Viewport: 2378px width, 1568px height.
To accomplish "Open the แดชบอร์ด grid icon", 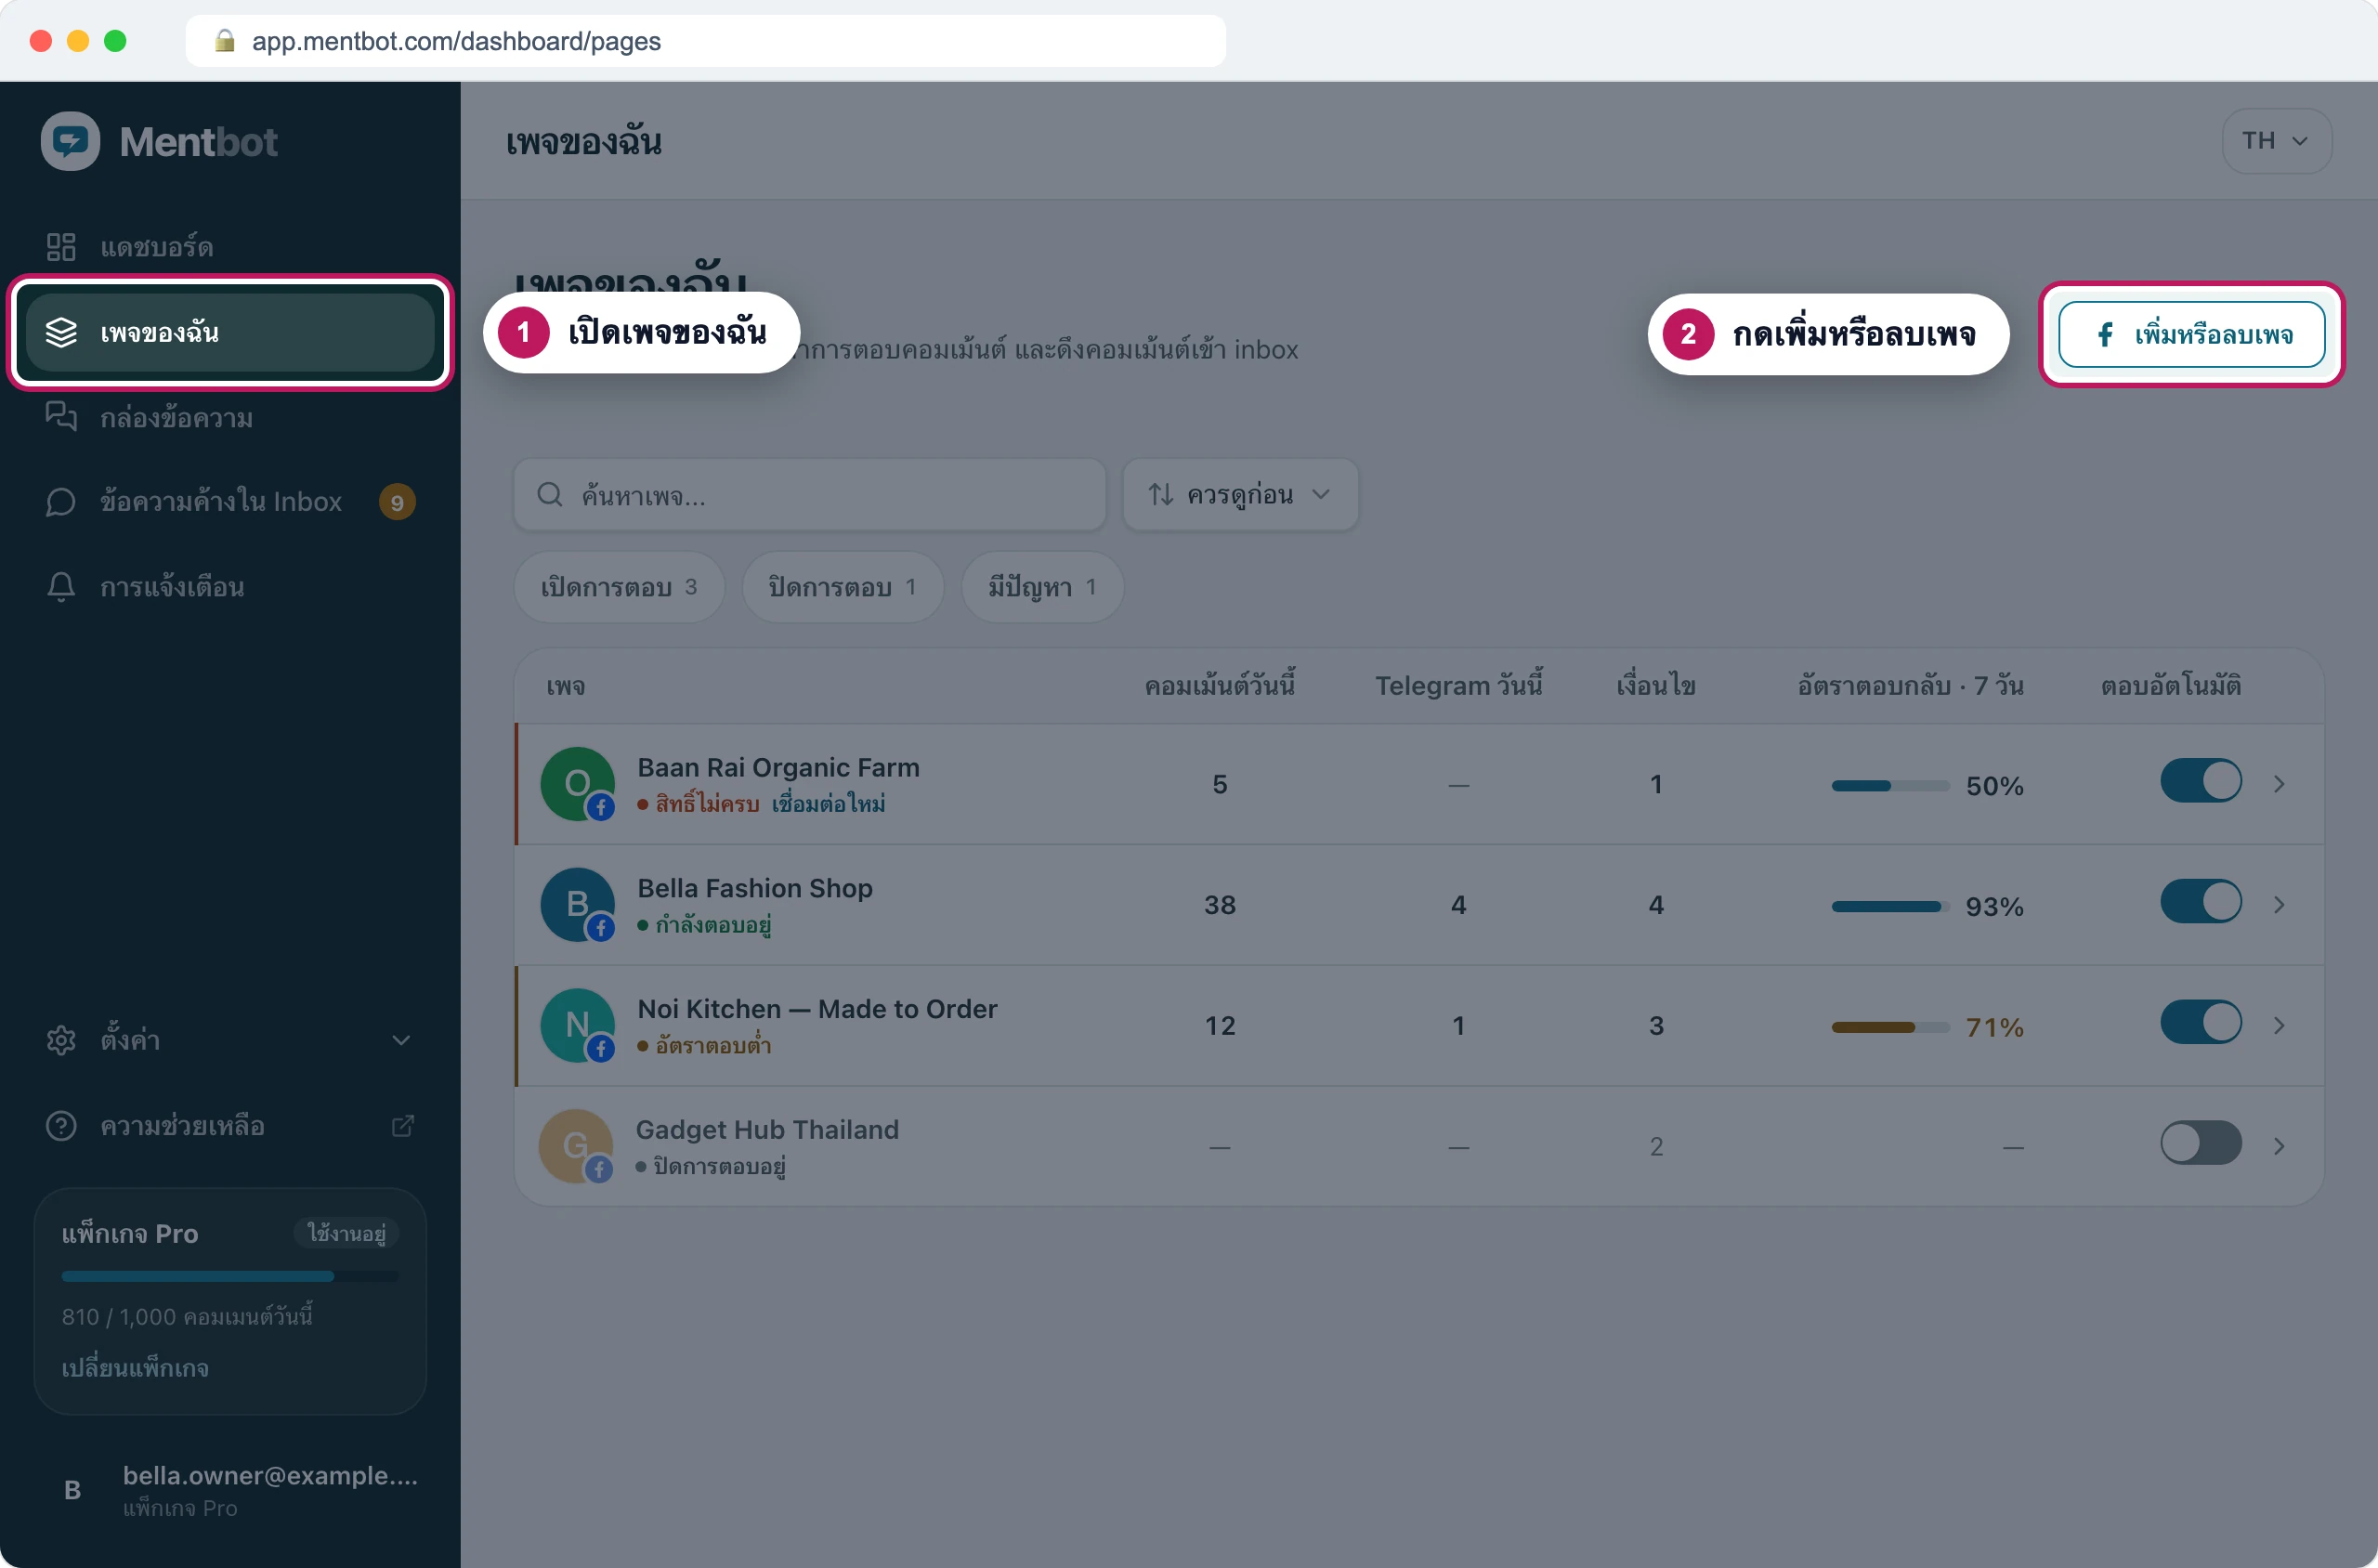I will pyautogui.click(x=61, y=247).
